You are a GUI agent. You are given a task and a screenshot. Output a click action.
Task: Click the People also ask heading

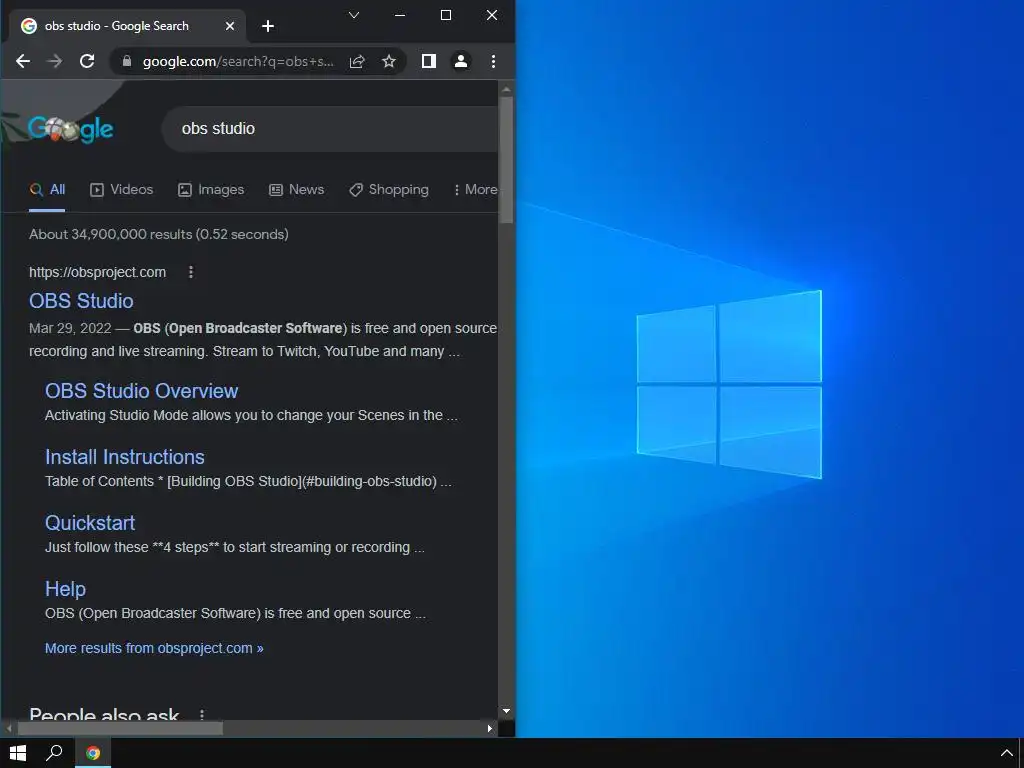coord(104,714)
